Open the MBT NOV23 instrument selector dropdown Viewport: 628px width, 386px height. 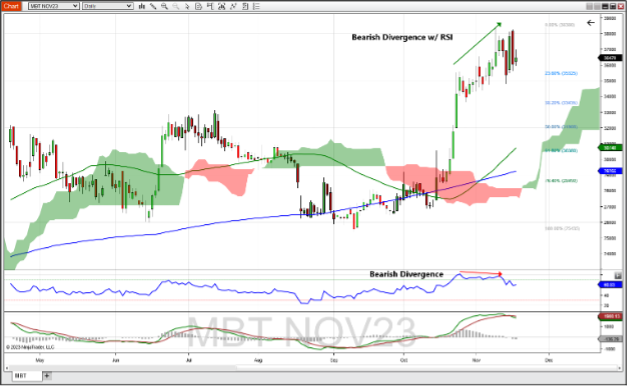pos(53,6)
